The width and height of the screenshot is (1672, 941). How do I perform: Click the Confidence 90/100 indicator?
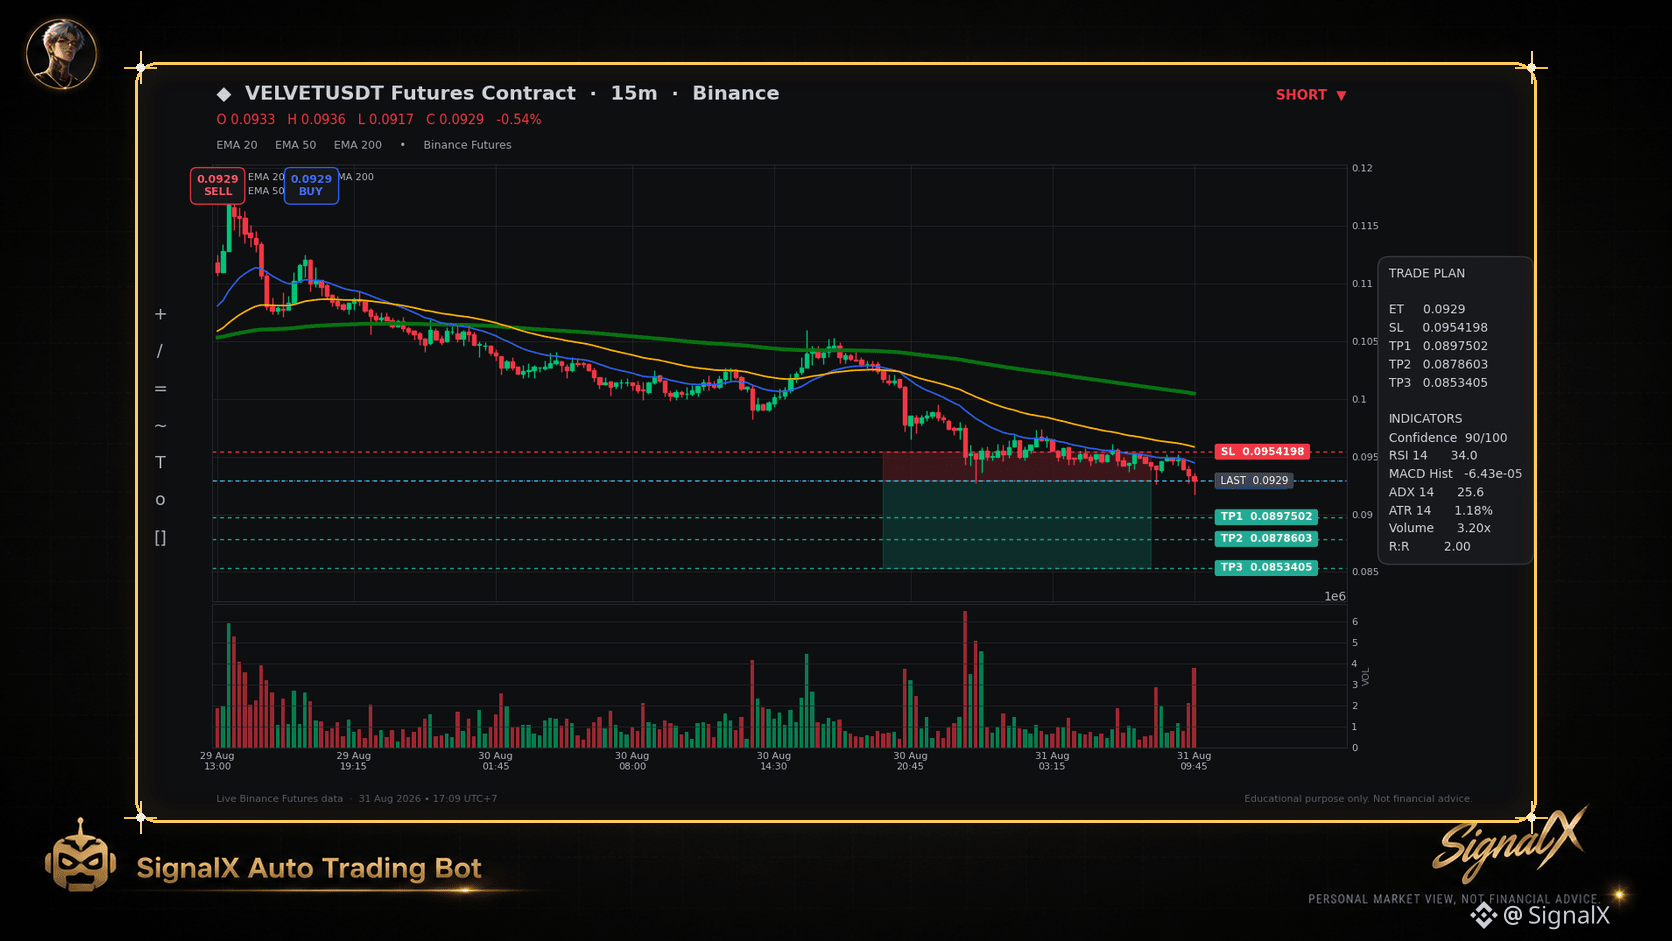tap(1447, 438)
